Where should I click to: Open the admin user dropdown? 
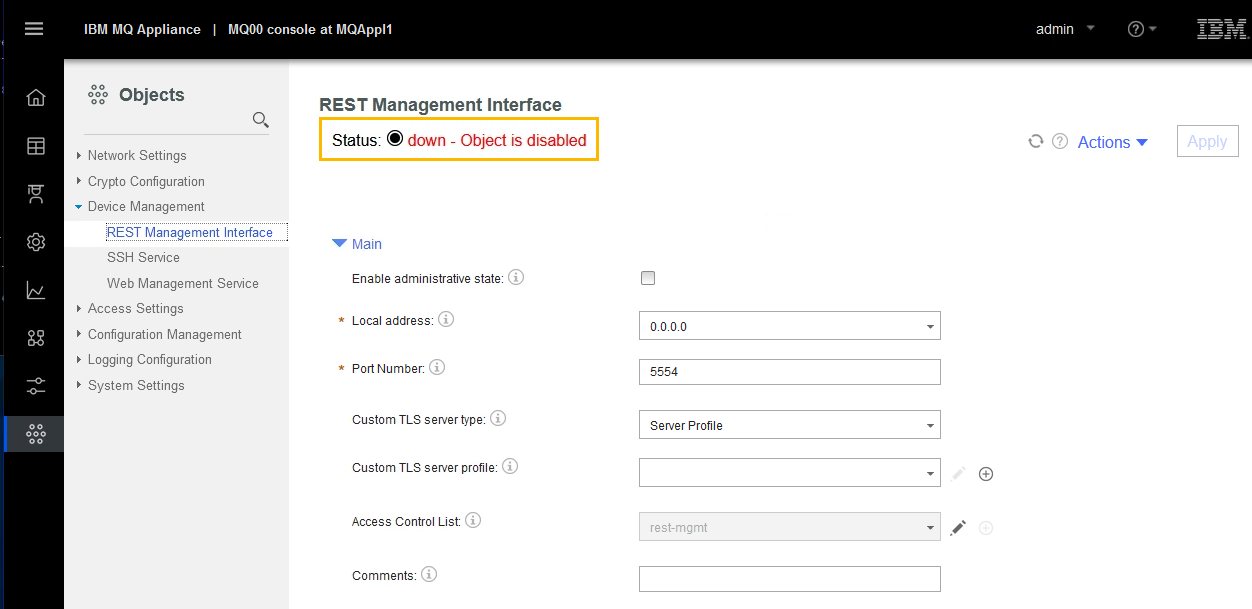tap(1065, 29)
